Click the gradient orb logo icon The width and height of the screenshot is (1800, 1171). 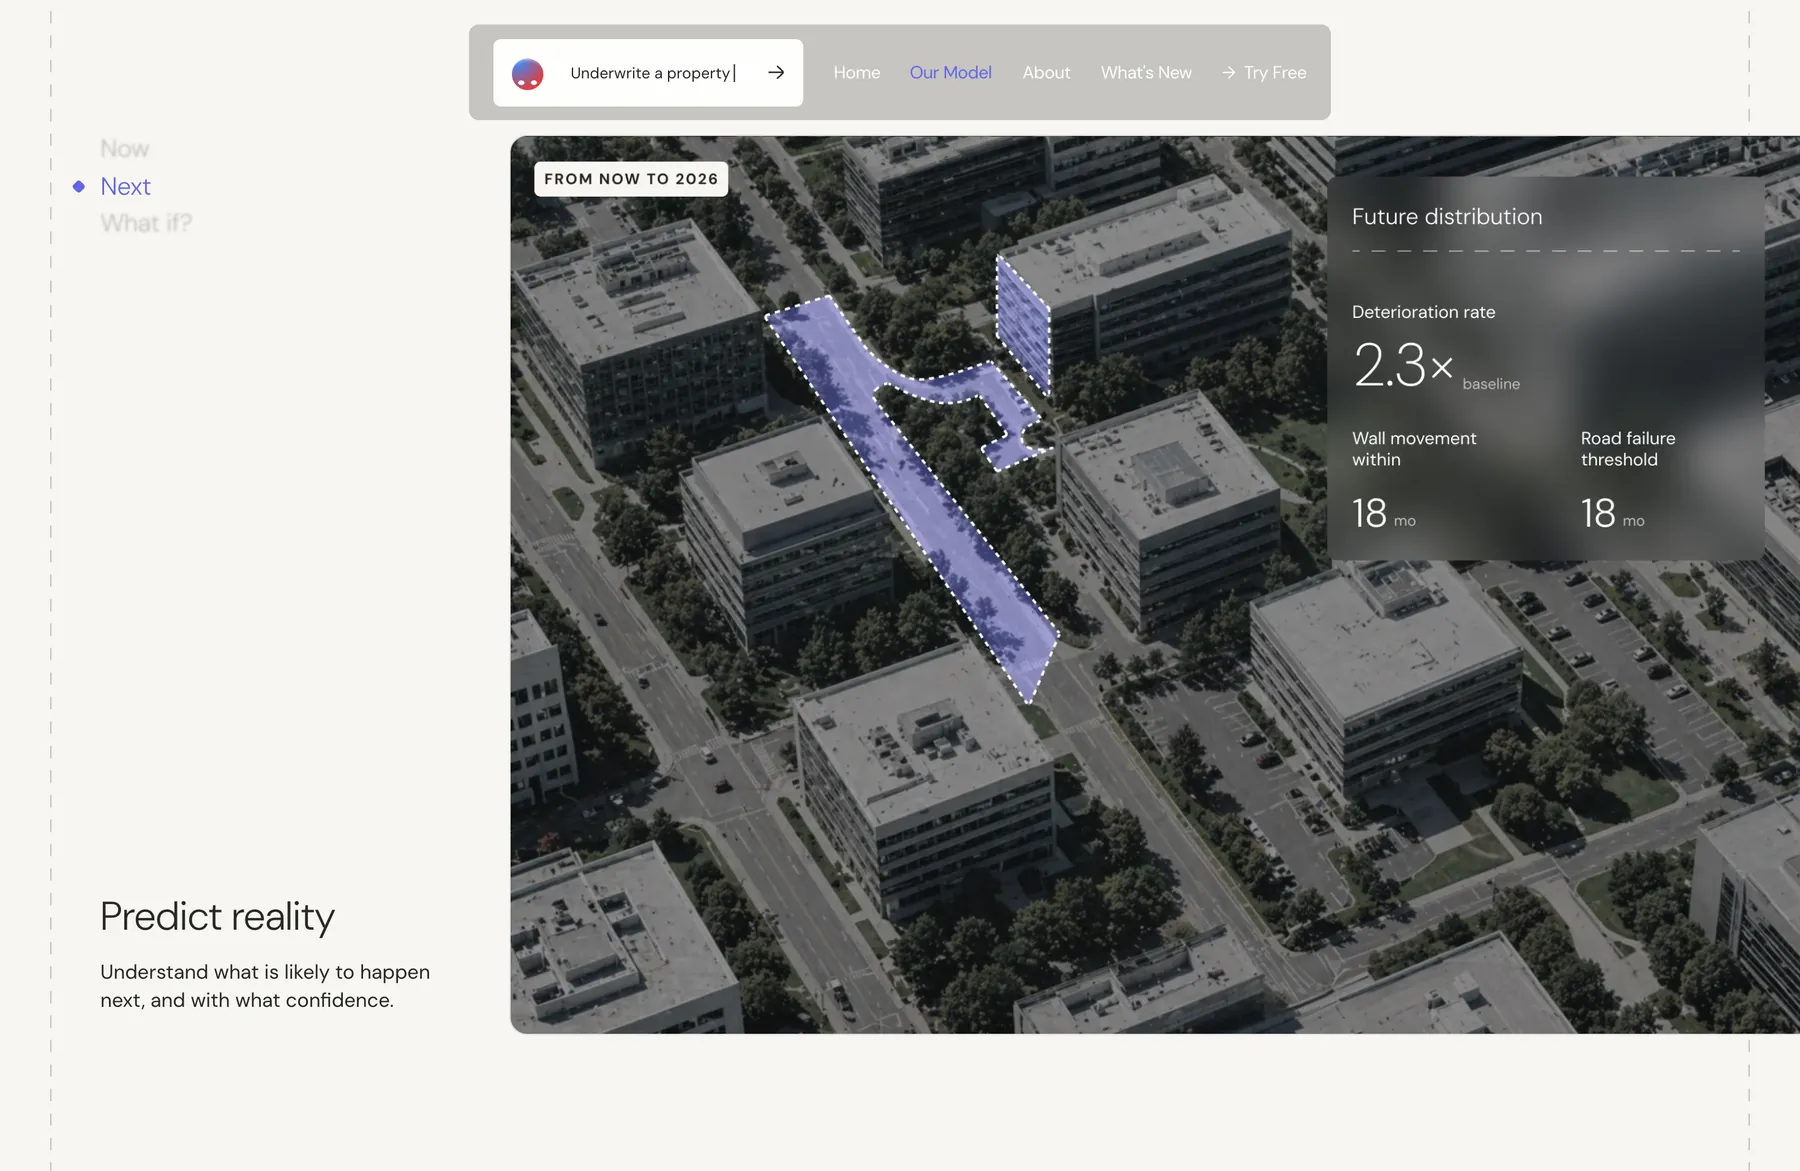(527, 73)
